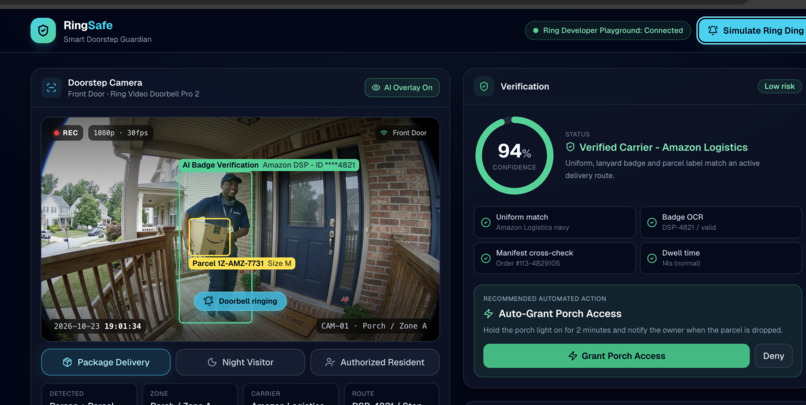
Task: Click the person icon in Authorized Resident
Action: 330,362
